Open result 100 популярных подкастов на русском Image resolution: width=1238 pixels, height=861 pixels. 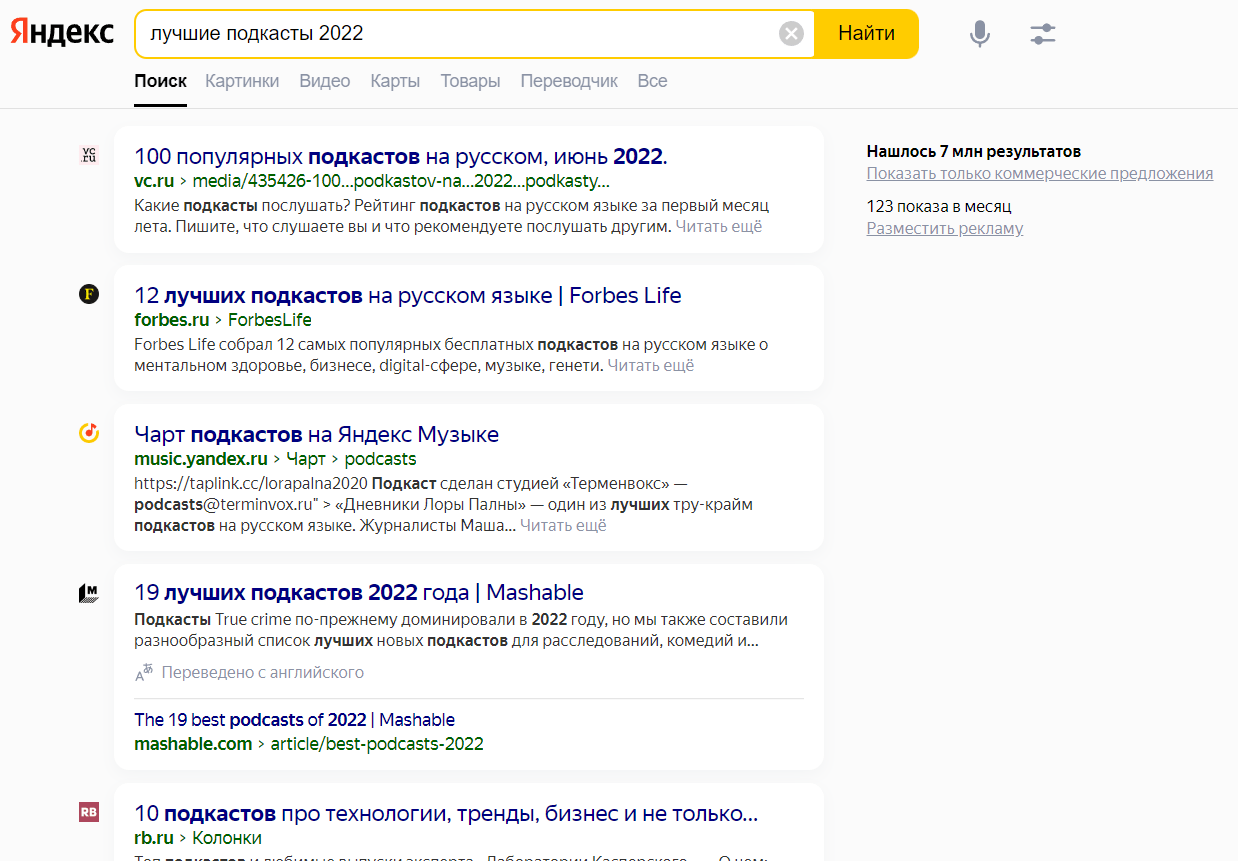point(400,157)
